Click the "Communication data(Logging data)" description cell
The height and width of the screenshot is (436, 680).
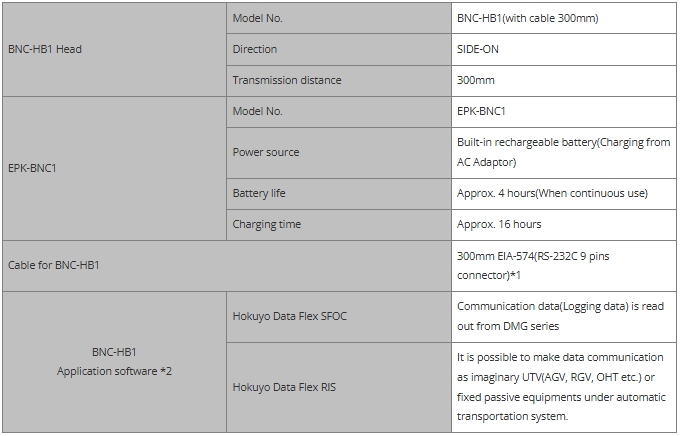pyautogui.click(x=560, y=316)
